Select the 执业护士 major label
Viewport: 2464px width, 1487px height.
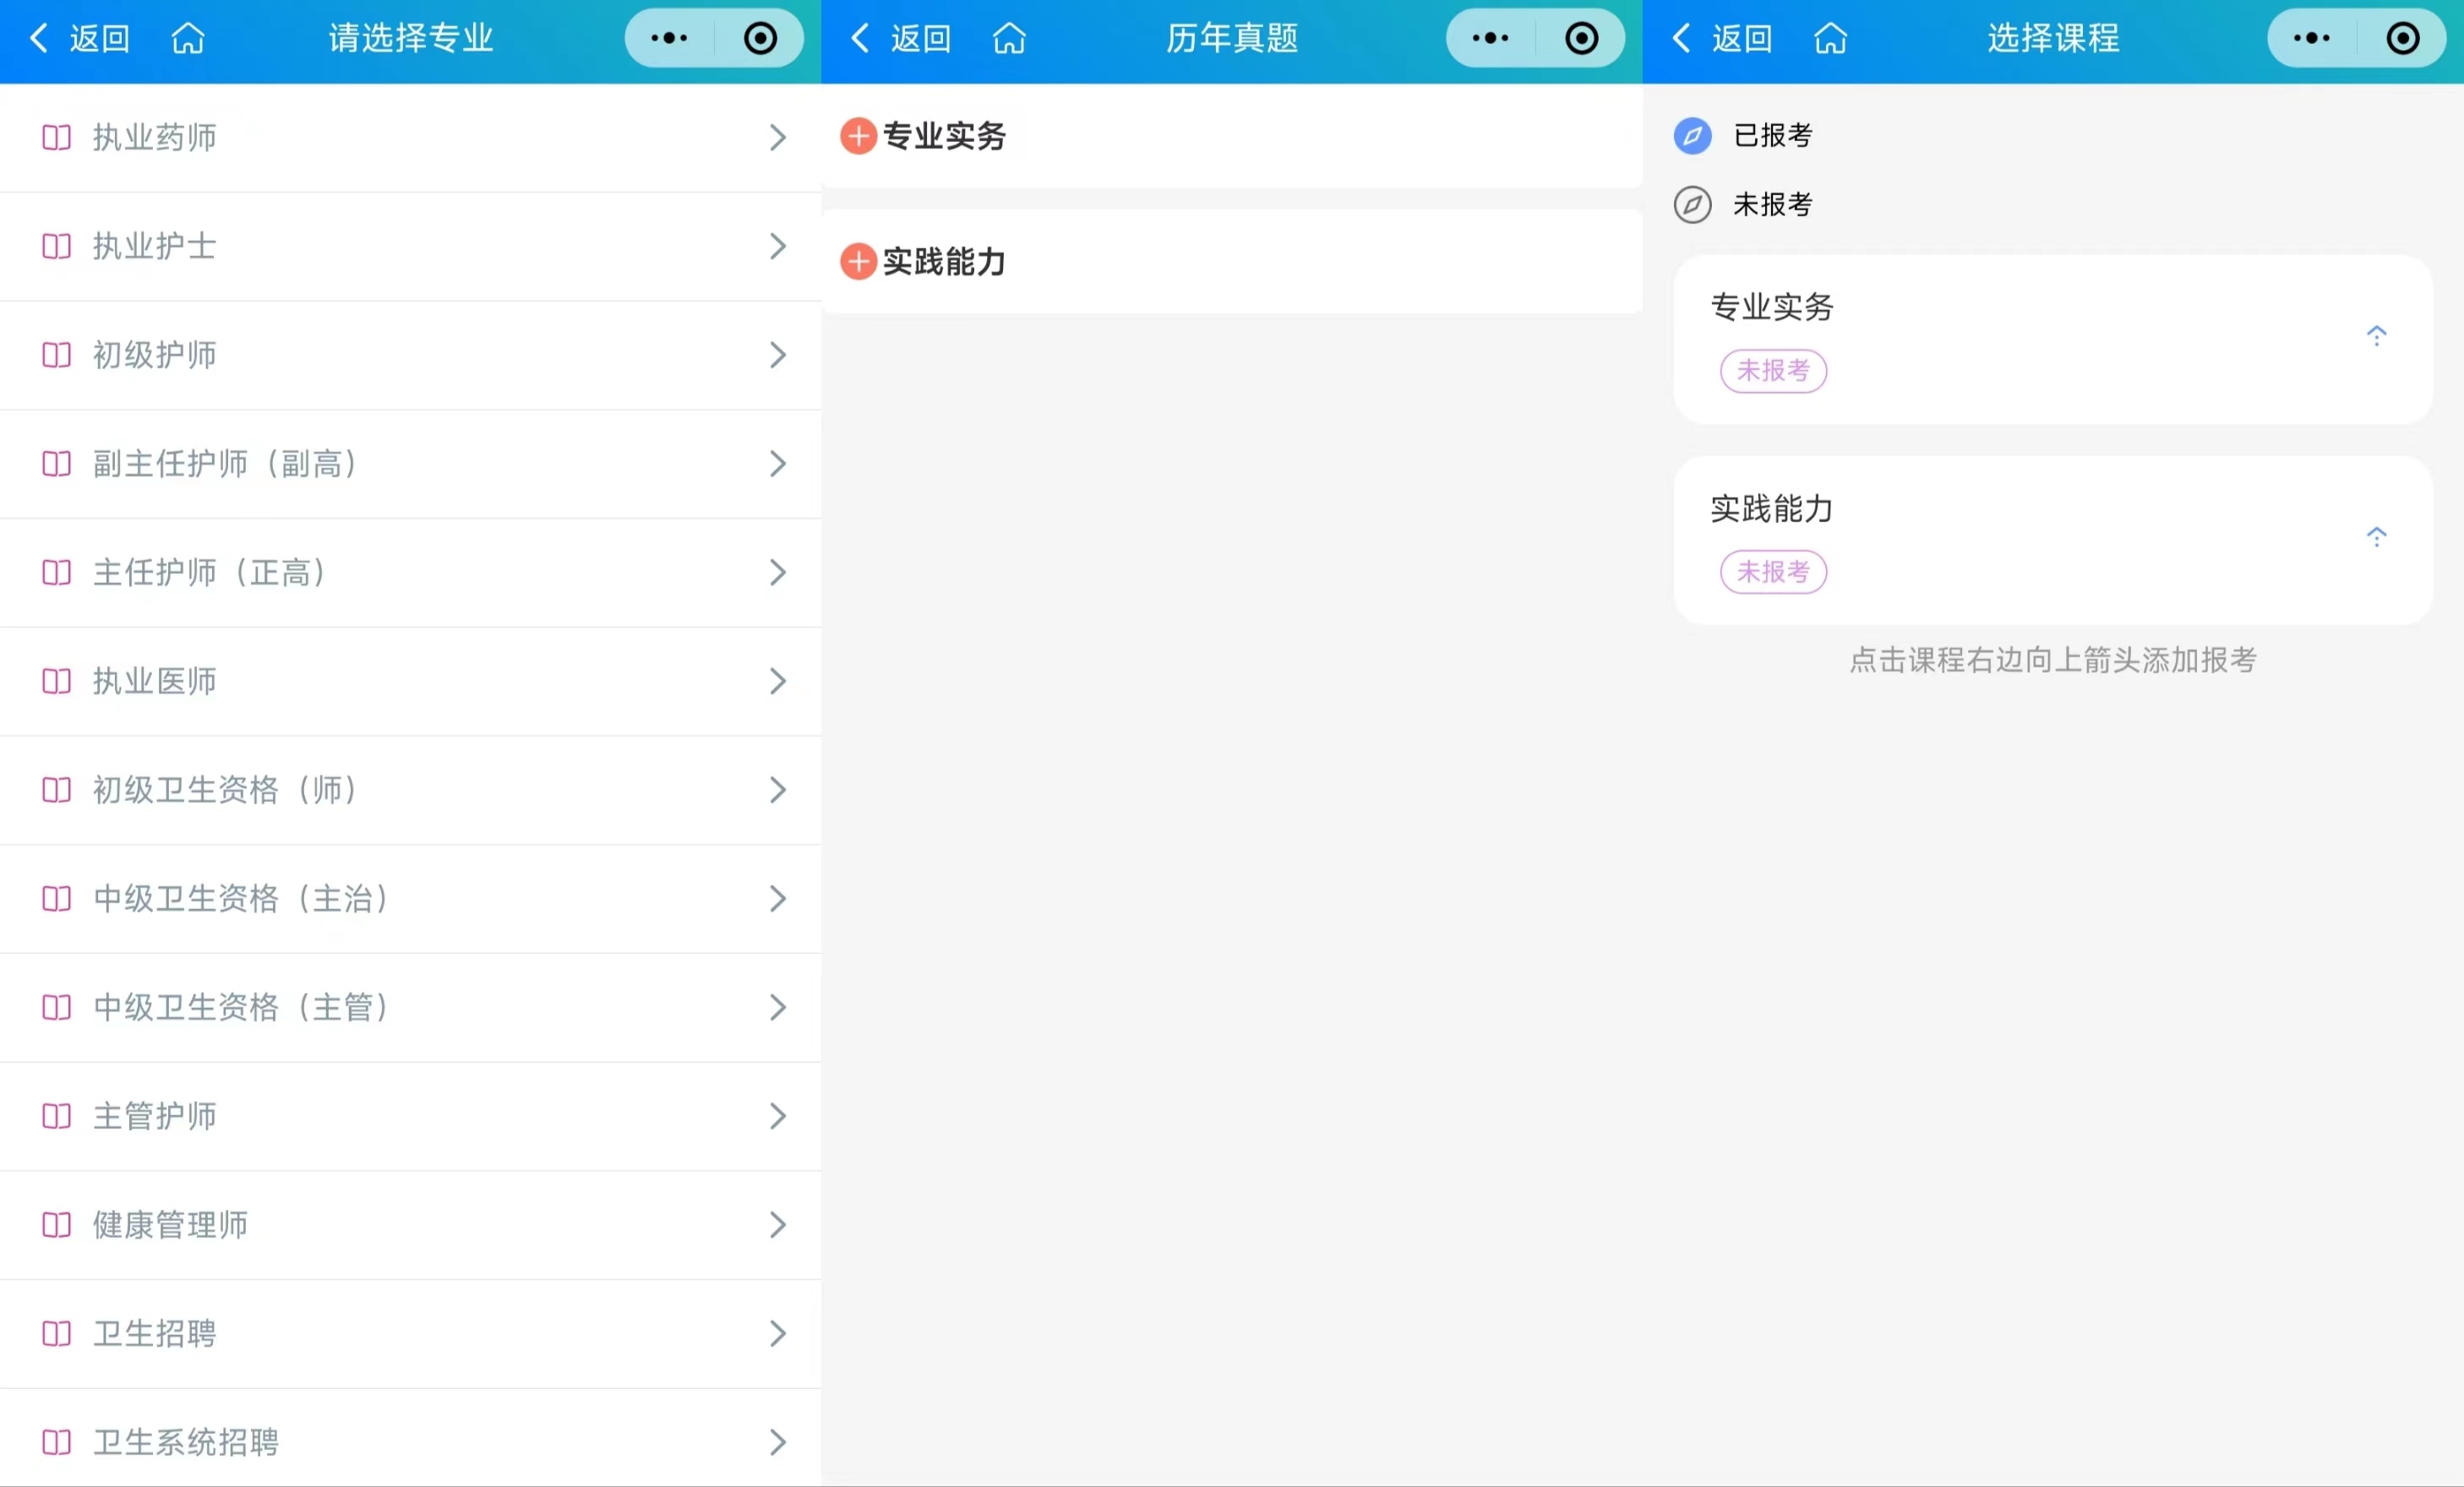coord(155,246)
